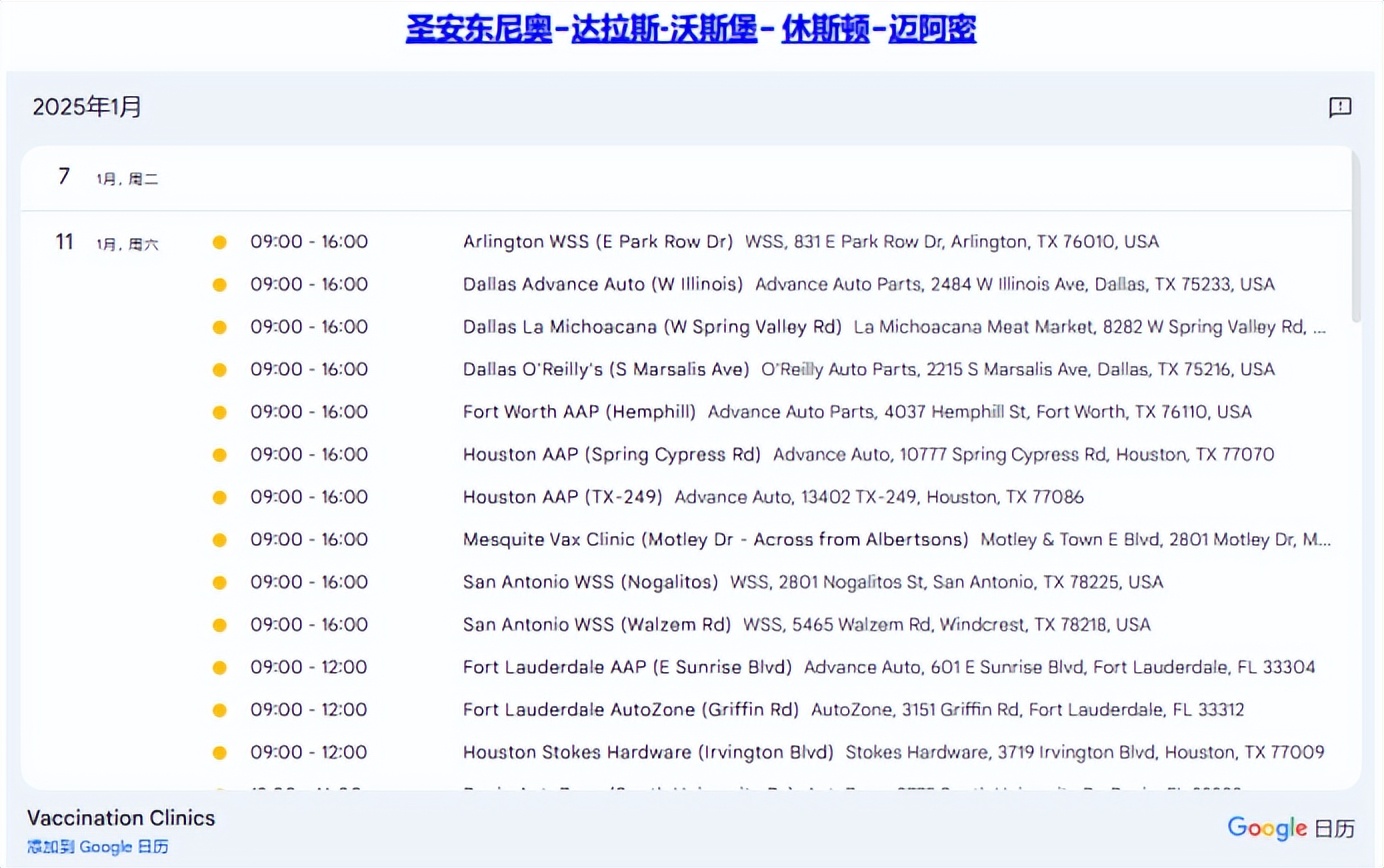Click address 10777 Spring Cypress Rd, Houston
Image resolution: width=1384 pixels, height=868 pixels.
(1024, 454)
